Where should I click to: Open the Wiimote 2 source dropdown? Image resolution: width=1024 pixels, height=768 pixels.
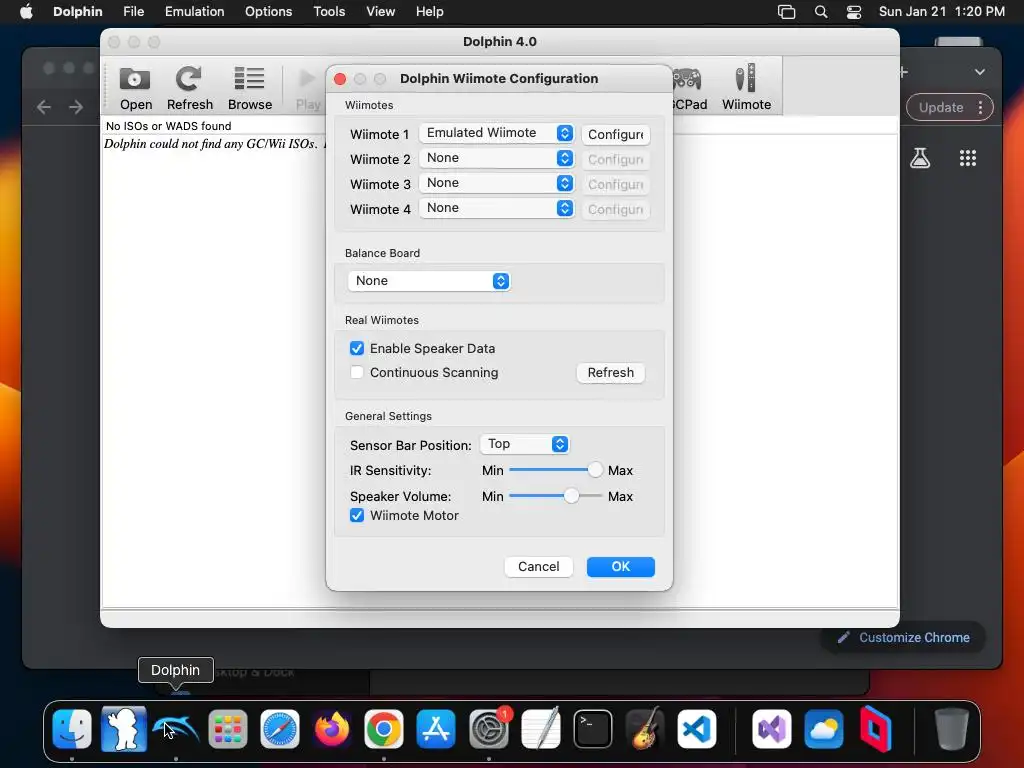click(x=496, y=157)
